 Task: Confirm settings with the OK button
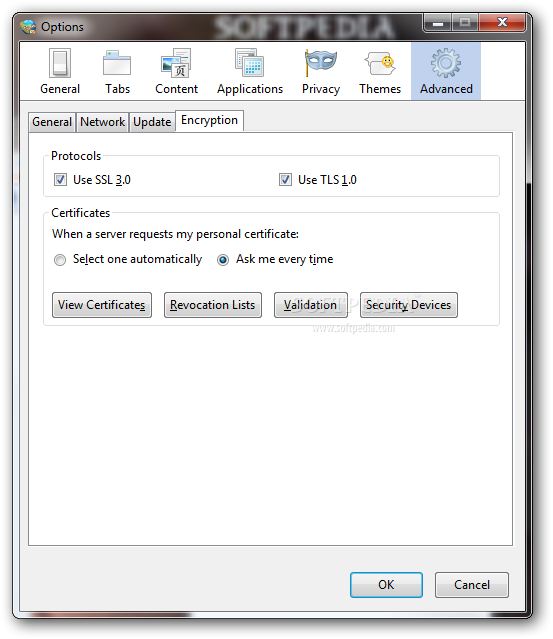click(x=386, y=585)
